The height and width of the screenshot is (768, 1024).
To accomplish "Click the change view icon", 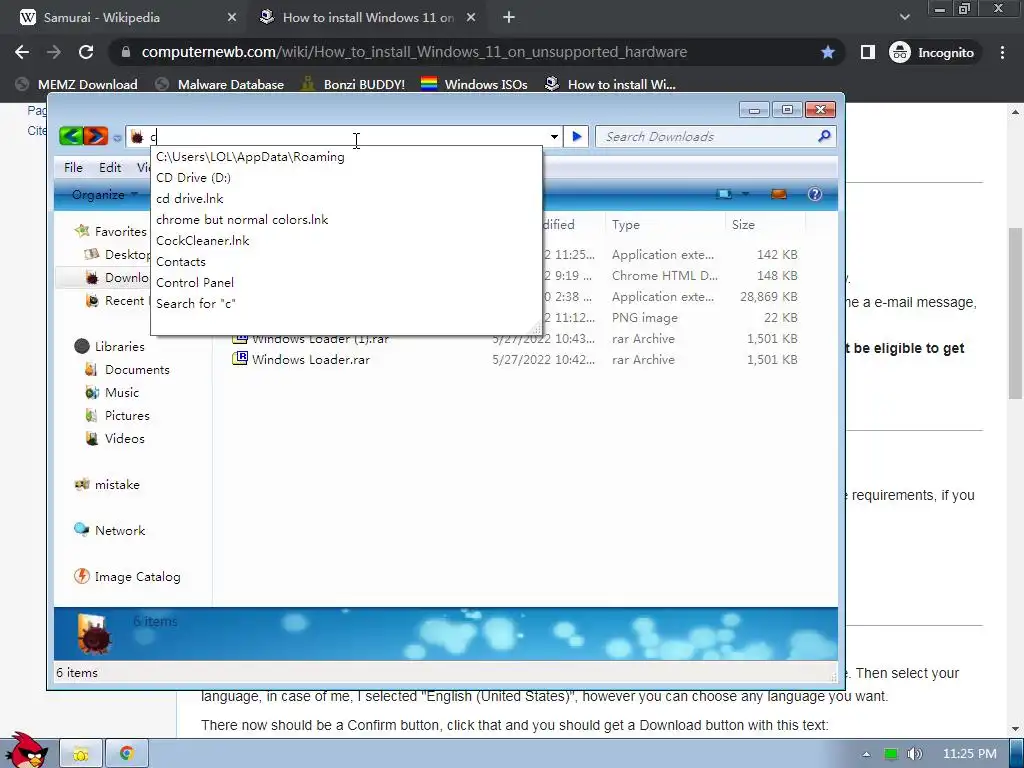I will pyautogui.click(x=724, y=194).
